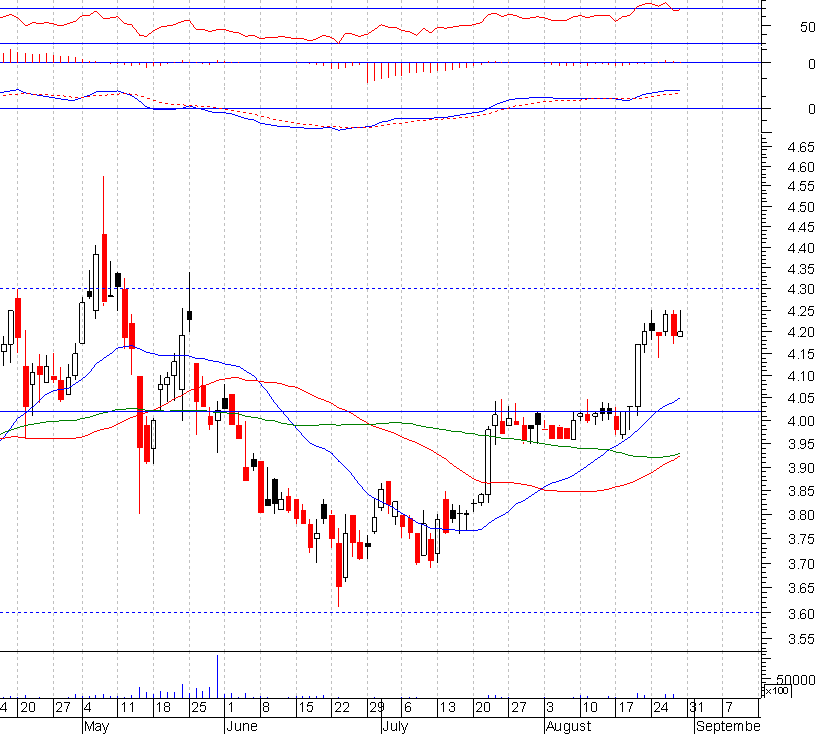Click the 4.65 price axis label

click(801, 147)
